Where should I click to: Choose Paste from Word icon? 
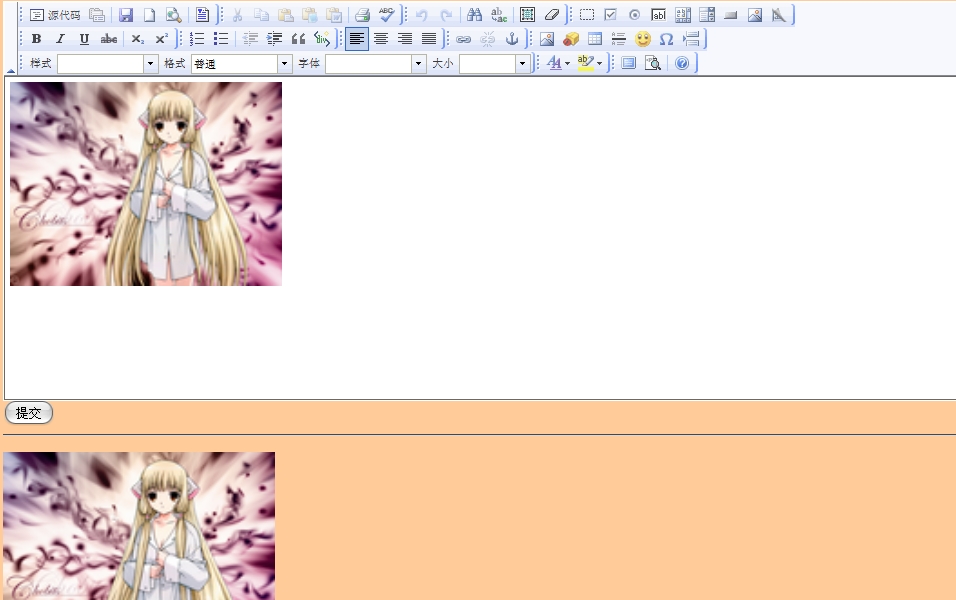coord(334,15)
